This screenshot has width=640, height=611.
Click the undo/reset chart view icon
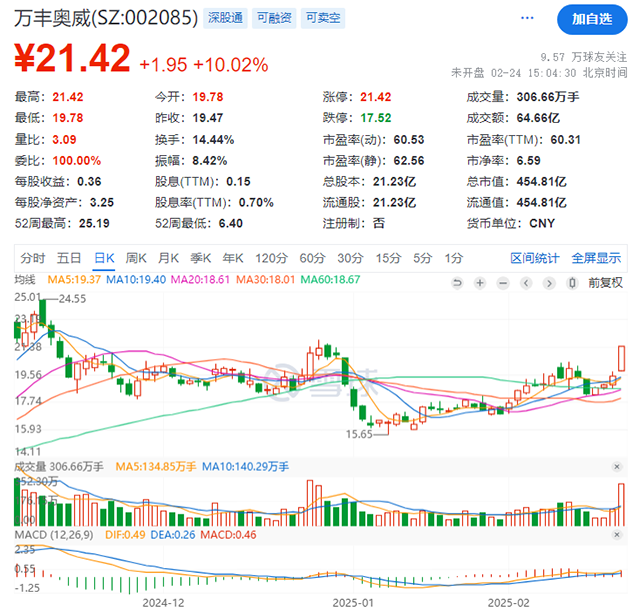click(x=458, y=283)
